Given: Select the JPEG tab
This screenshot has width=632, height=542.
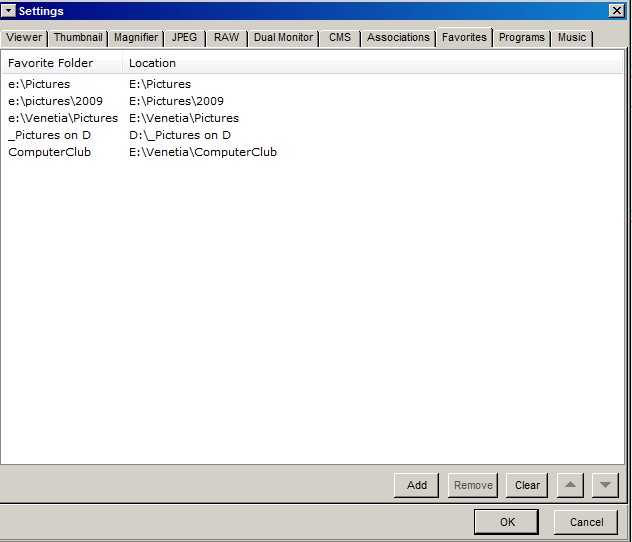Looking at the screenshot, I should (185, 37).
